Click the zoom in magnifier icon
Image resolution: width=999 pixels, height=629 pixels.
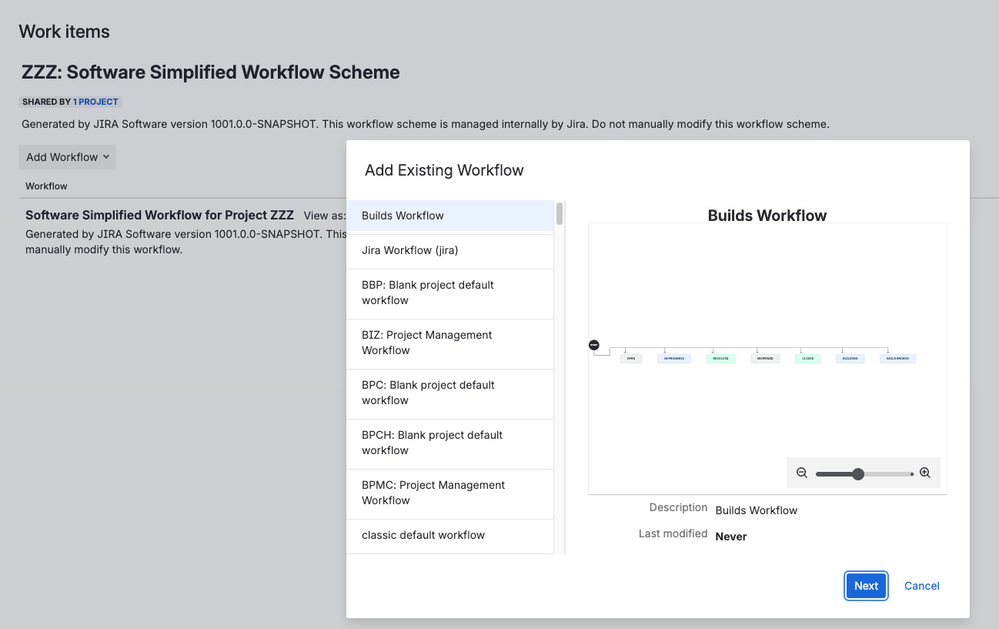coord(925,473)
